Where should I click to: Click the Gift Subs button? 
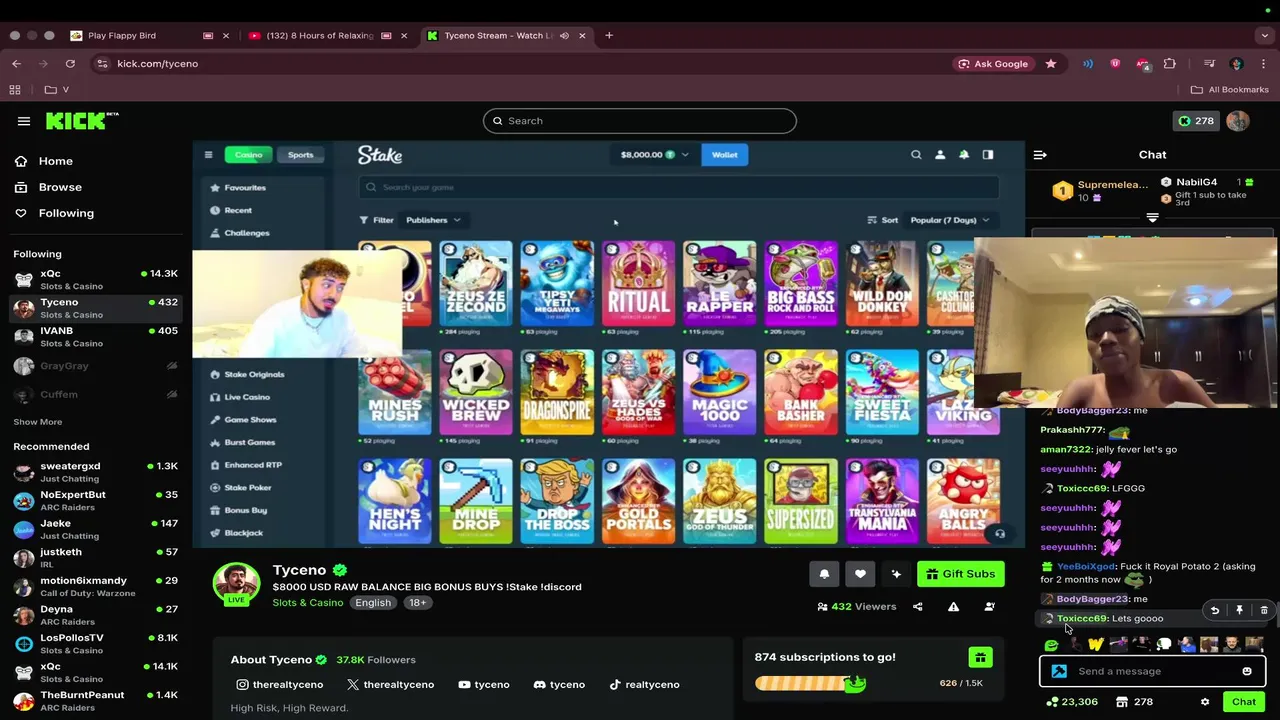(960, 574)
